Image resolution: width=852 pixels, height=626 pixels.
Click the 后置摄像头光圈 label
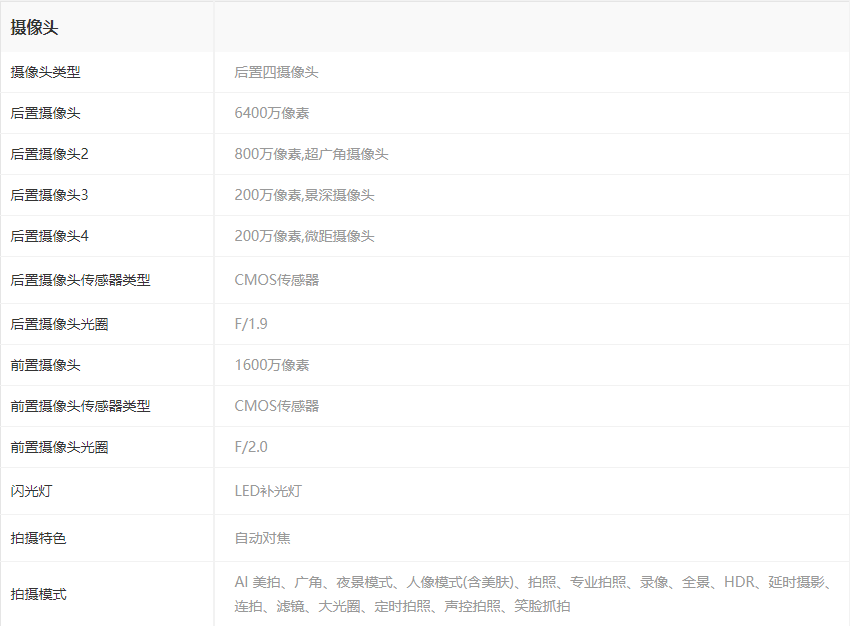click(66, 324)
